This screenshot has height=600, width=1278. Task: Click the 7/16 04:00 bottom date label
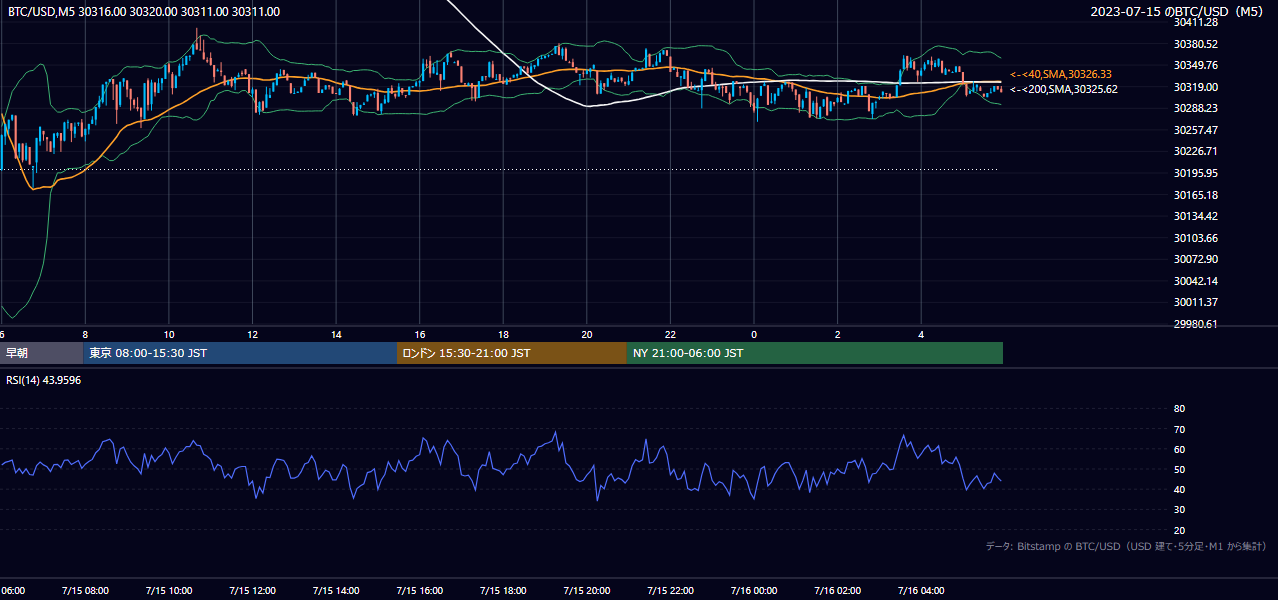point(921,590)
